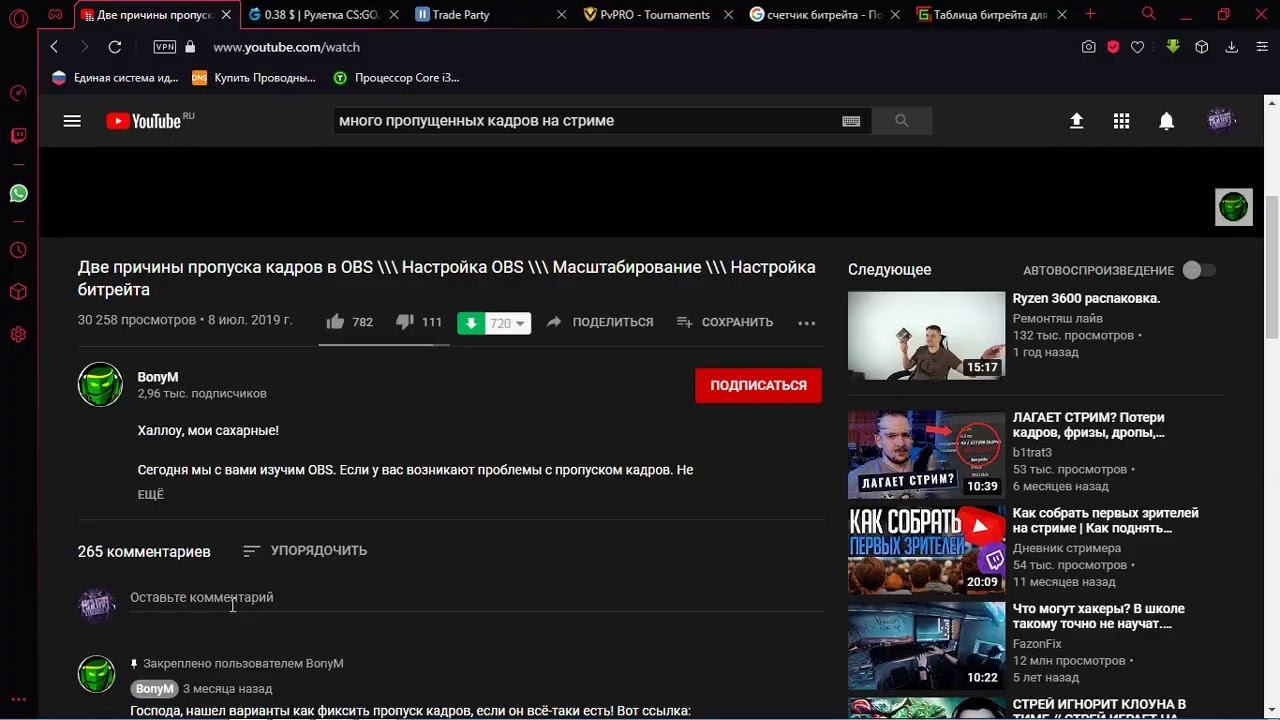
Task: Open the video upload icon
Action: pyautogui.click(x=1076, y=121)
